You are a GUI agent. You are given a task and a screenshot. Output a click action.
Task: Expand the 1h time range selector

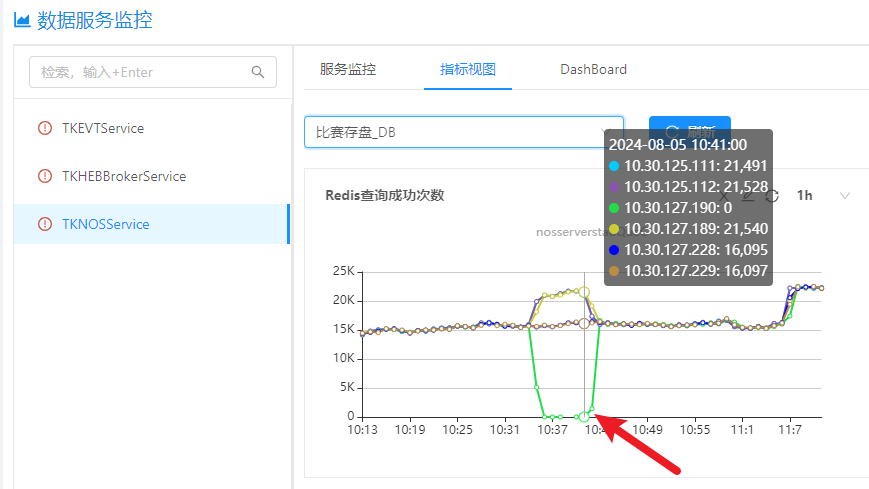[x=805, y=196]
